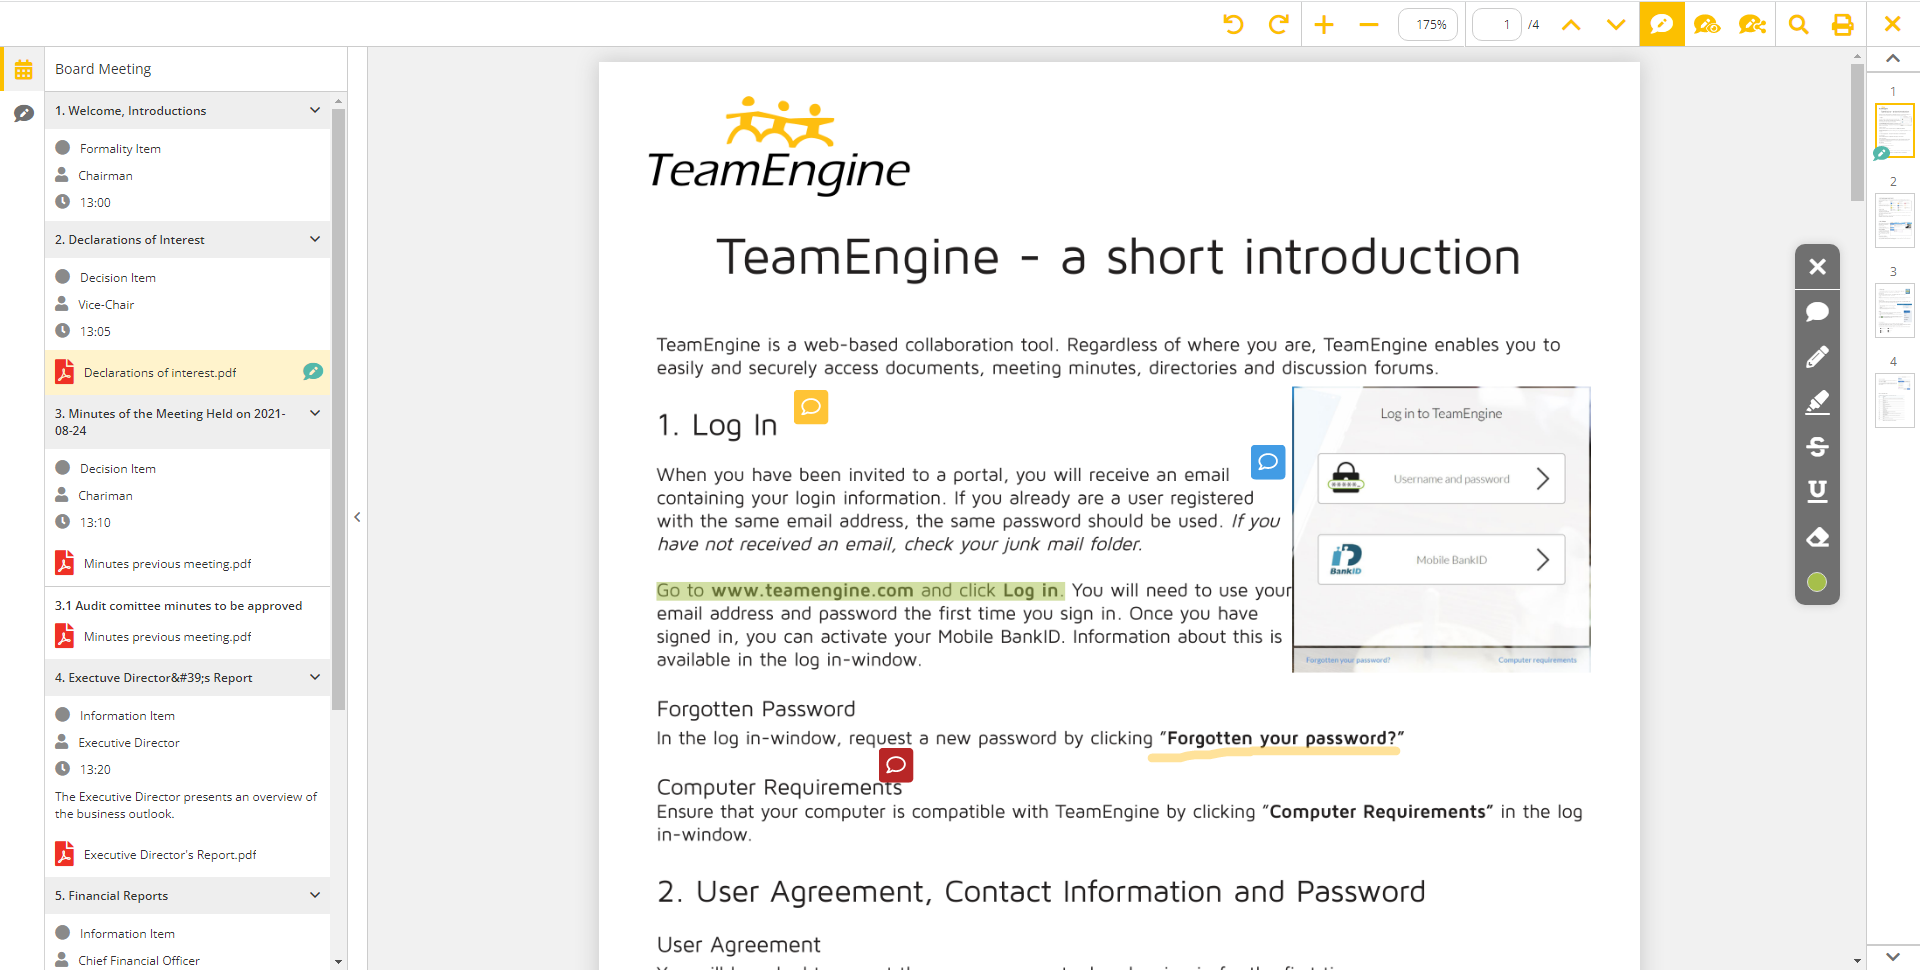Click the document vertical scrollbar
The width and height of the screenshot is (1920, 970).
[1857, 132]
